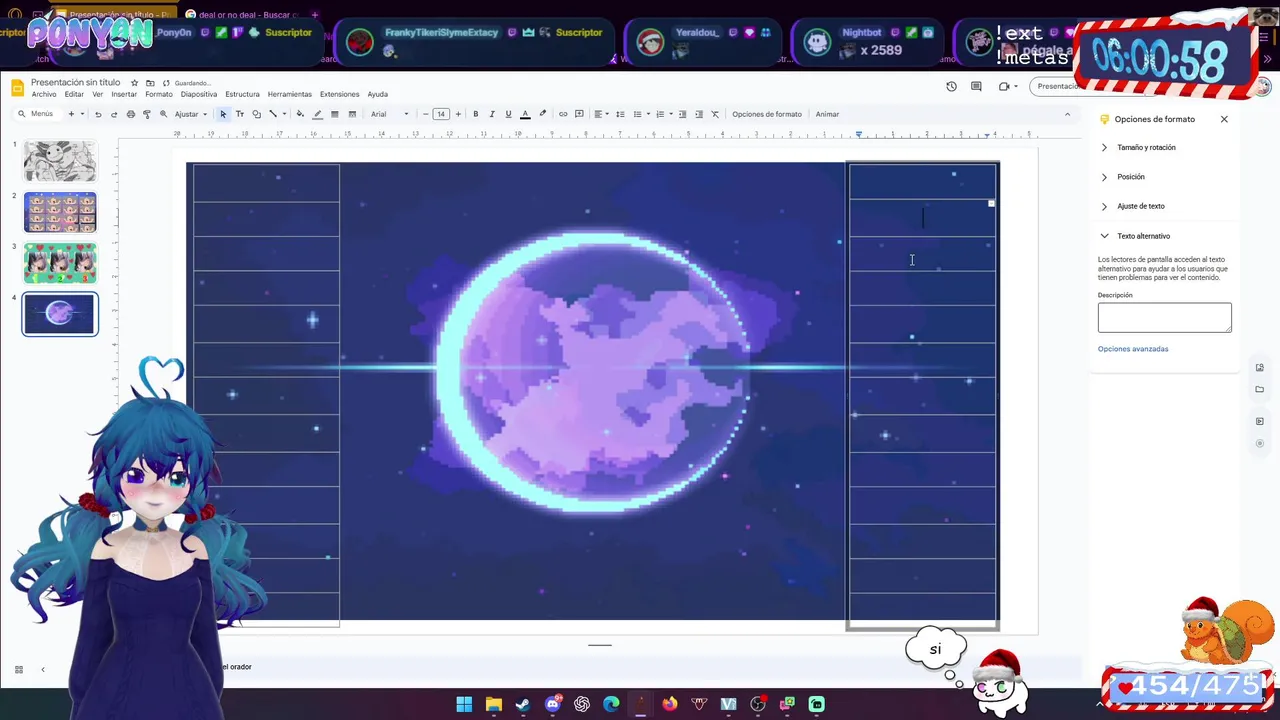The height and width of the screenshot is (720, 1280).
Task: Open the Herramientas menu
Action: (290, 95)
